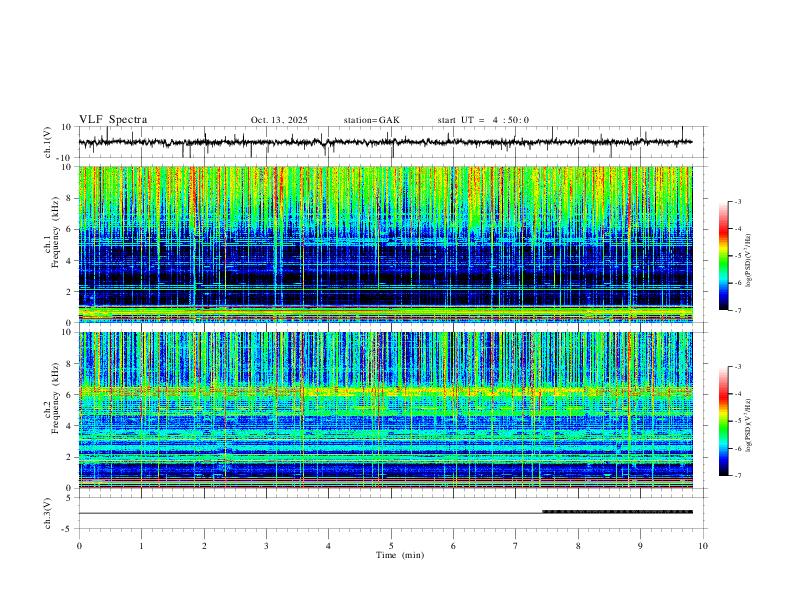Click the "log(PSD)(V²/Hz)" label beside ch.1 colorbar
Viewport: 792px width, 612px height.
749,261
